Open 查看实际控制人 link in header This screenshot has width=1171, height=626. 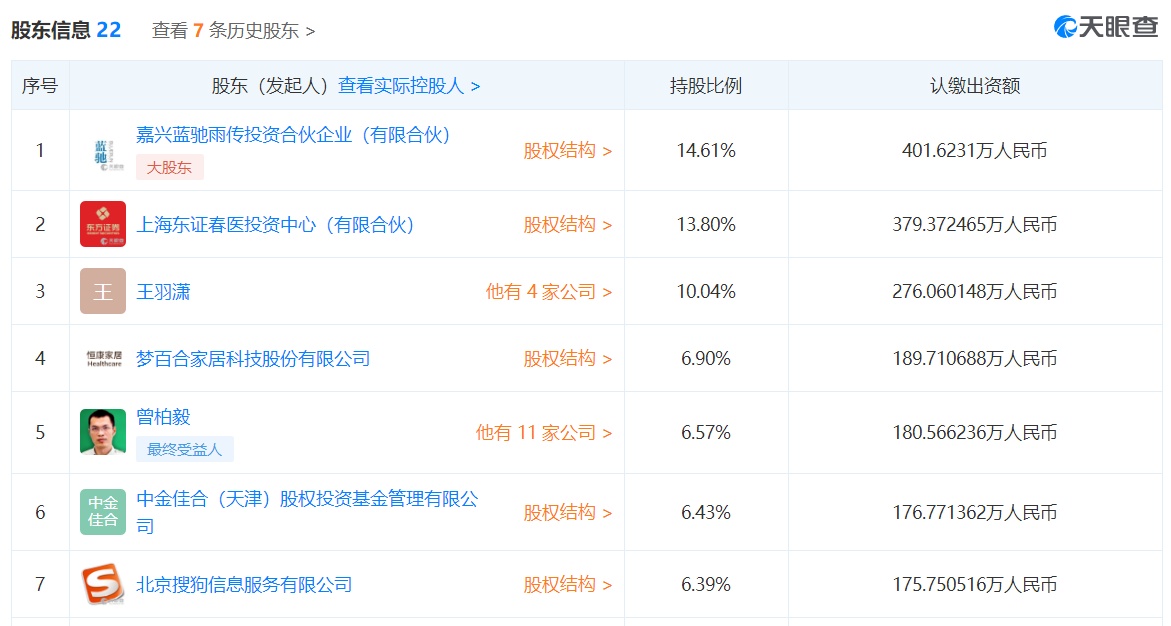click(x=409, y=86)
